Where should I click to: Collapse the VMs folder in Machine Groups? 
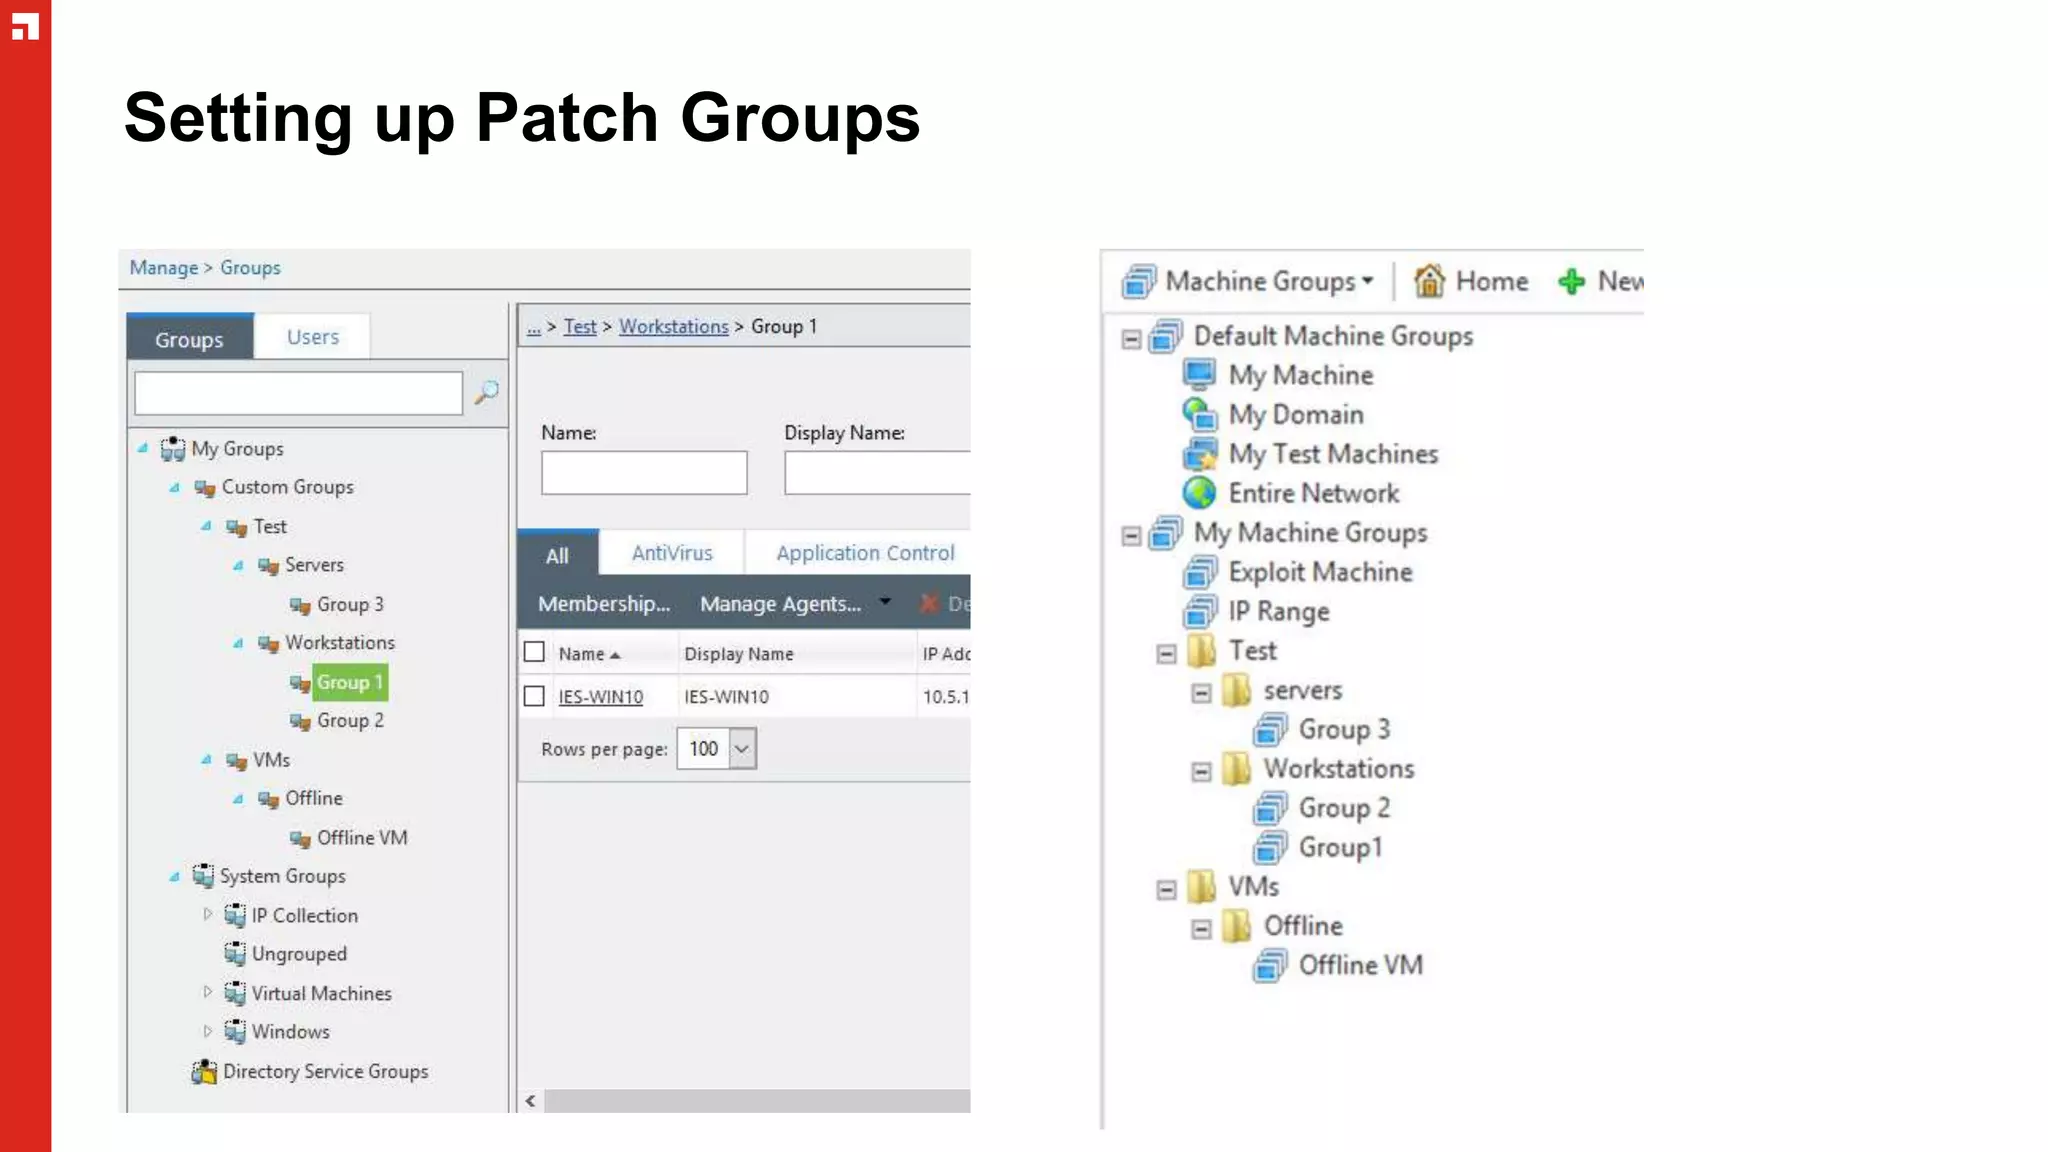point(1166,890)
